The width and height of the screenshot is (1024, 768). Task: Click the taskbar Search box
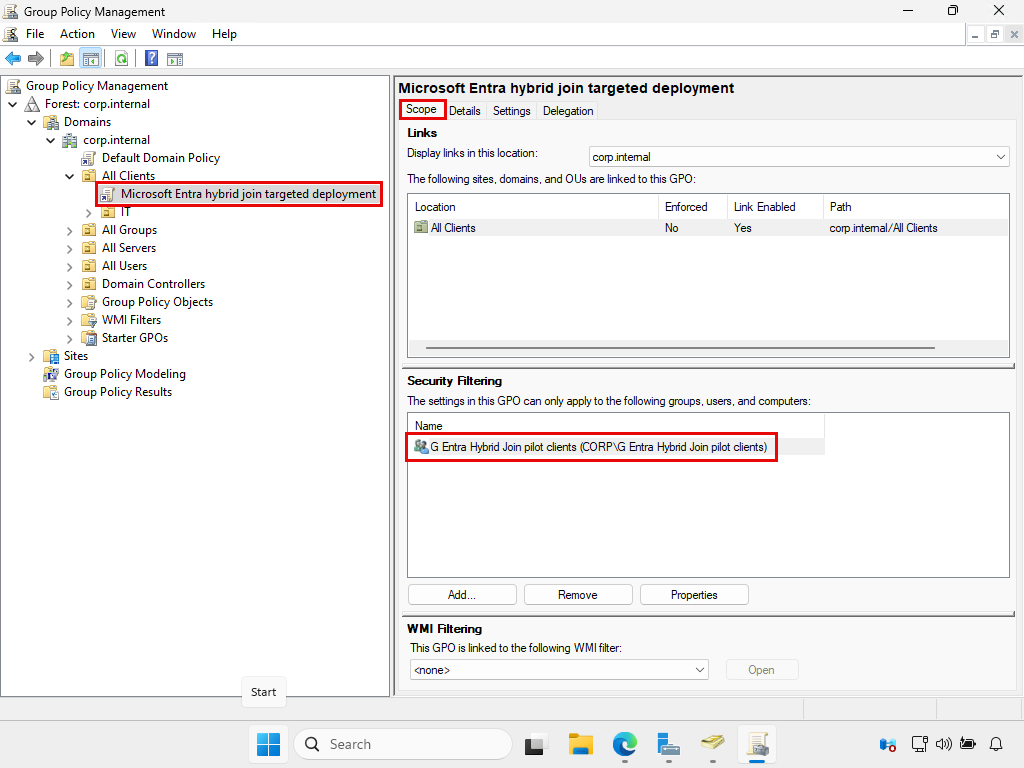click(x=403, y=744)
